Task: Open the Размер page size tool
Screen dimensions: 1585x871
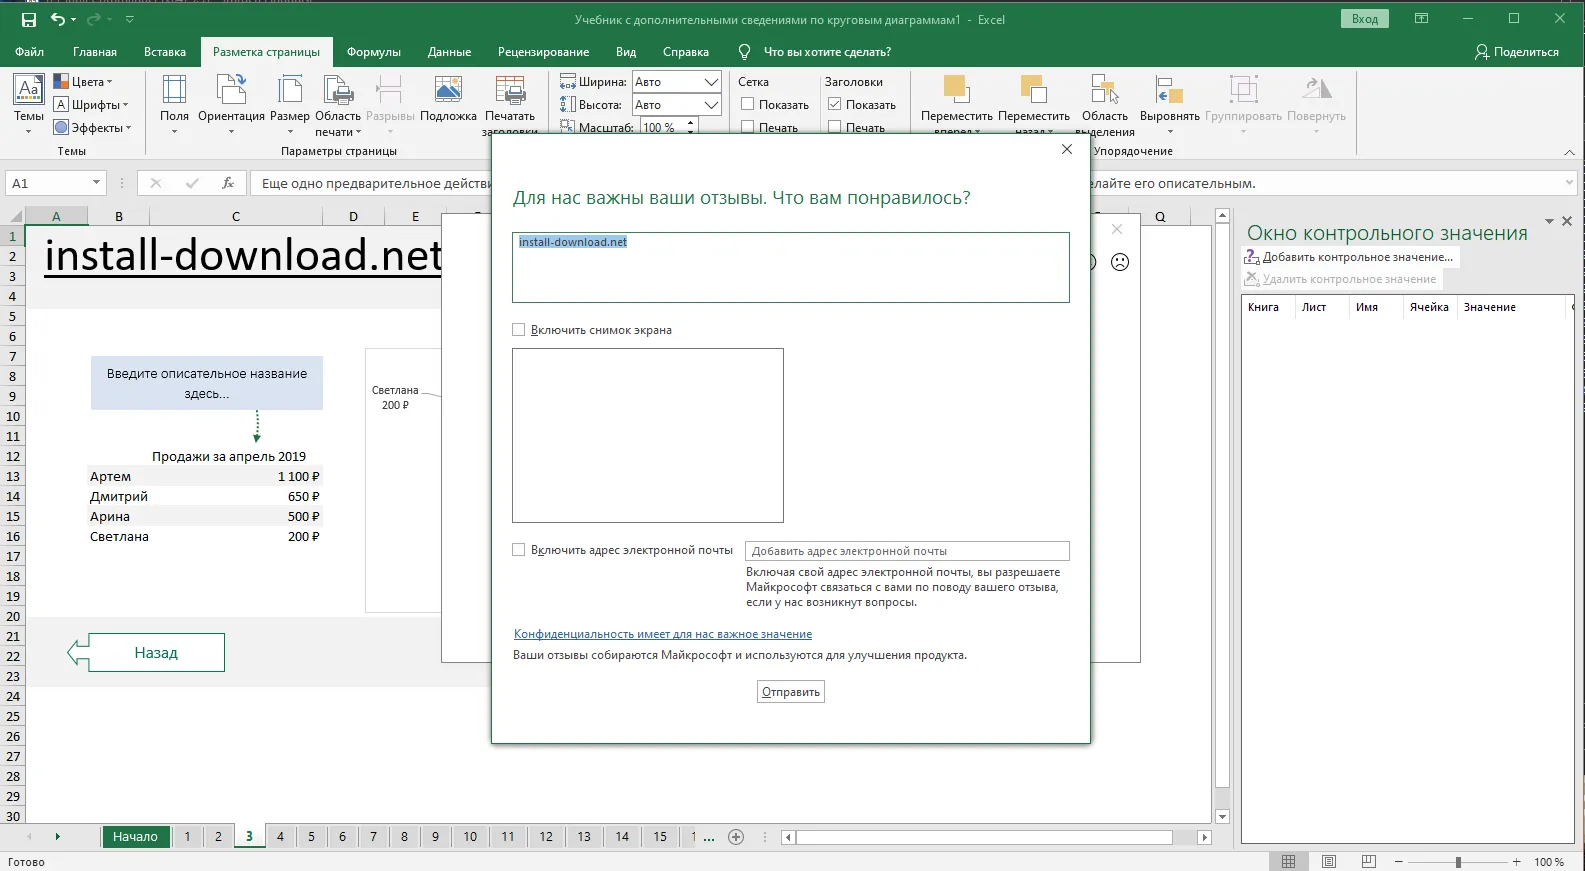Action: coord(290,102)
